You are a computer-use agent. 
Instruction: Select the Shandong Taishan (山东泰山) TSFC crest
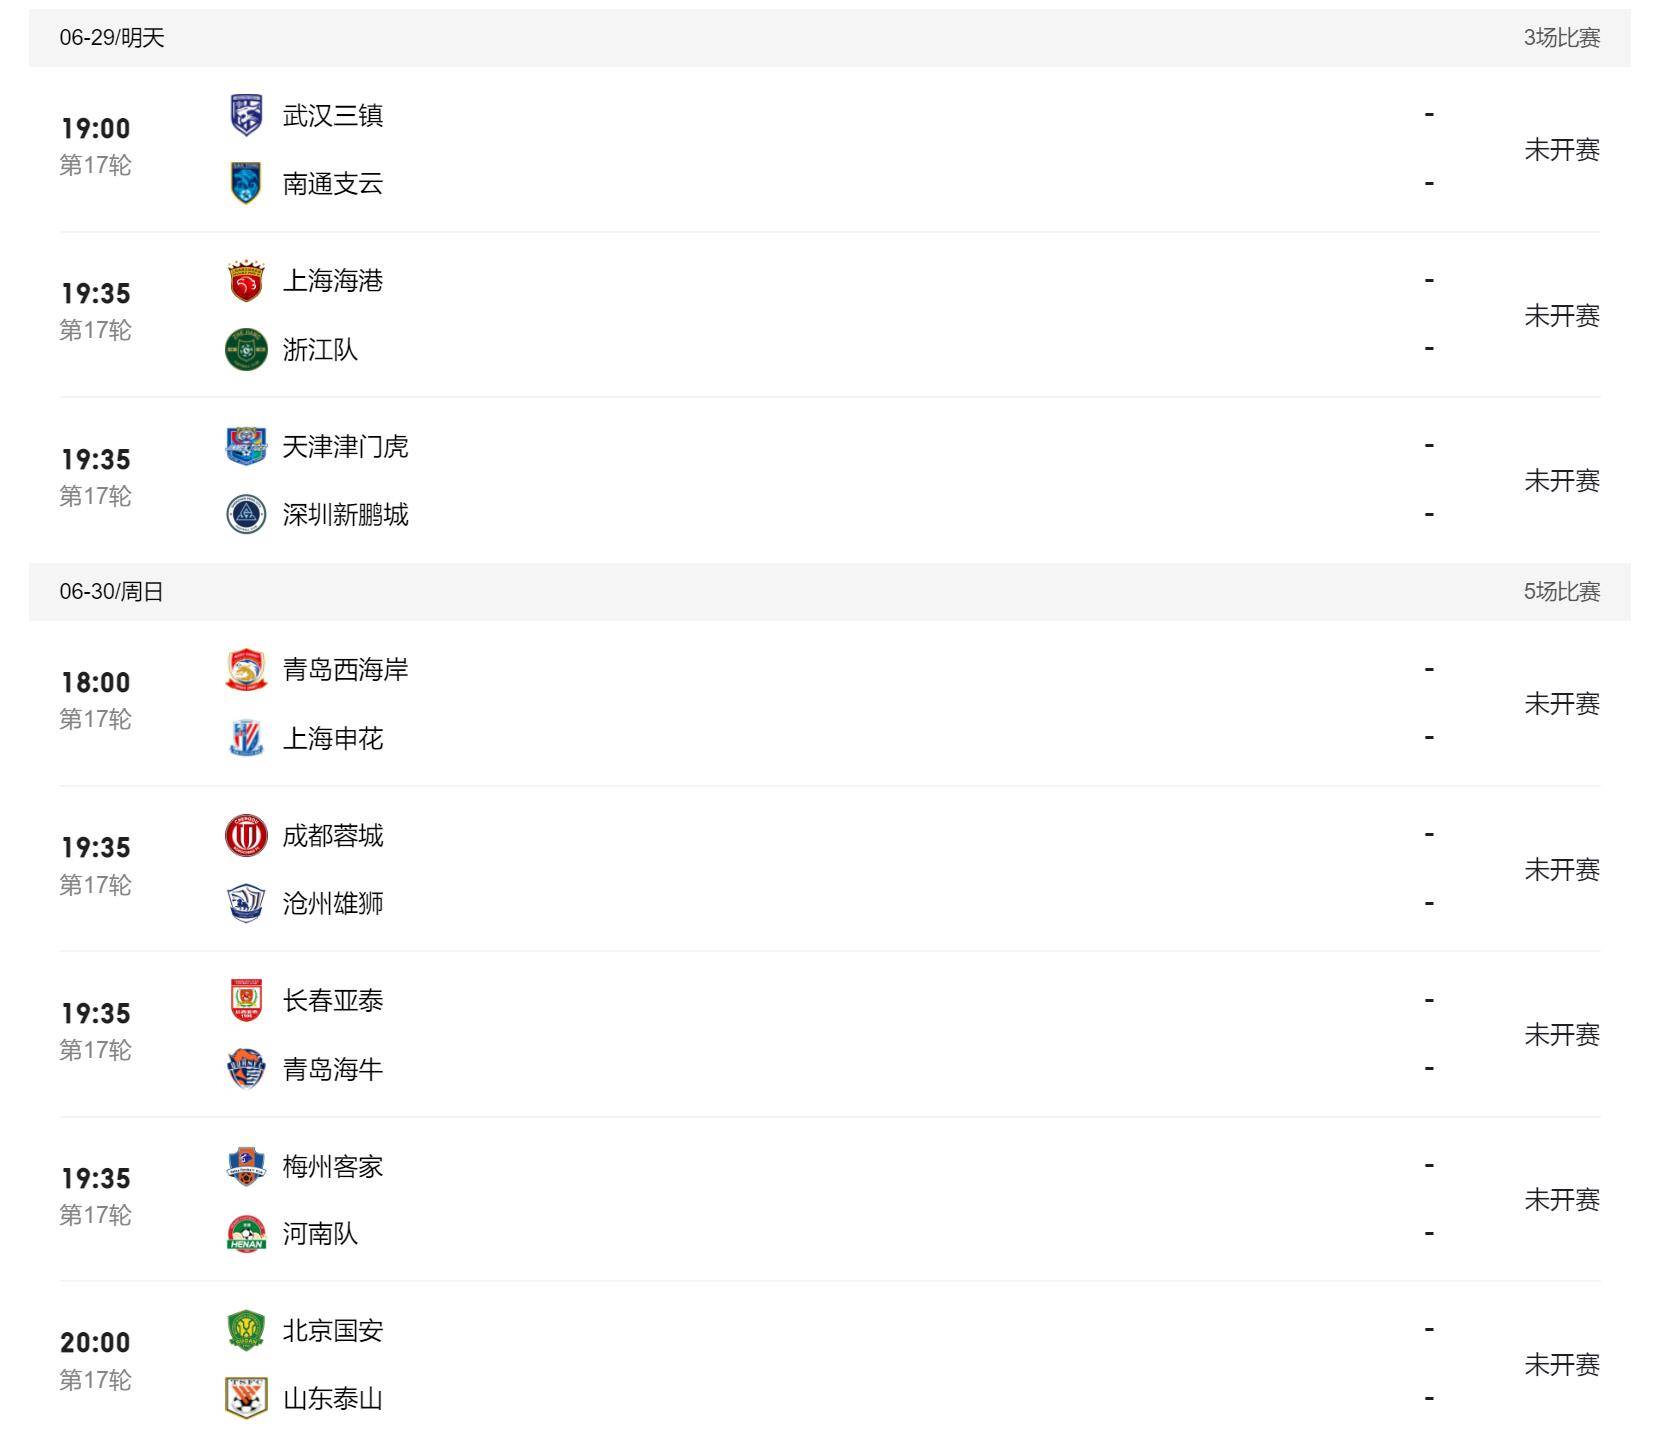pyautogui.click(x=246, y=1398)
